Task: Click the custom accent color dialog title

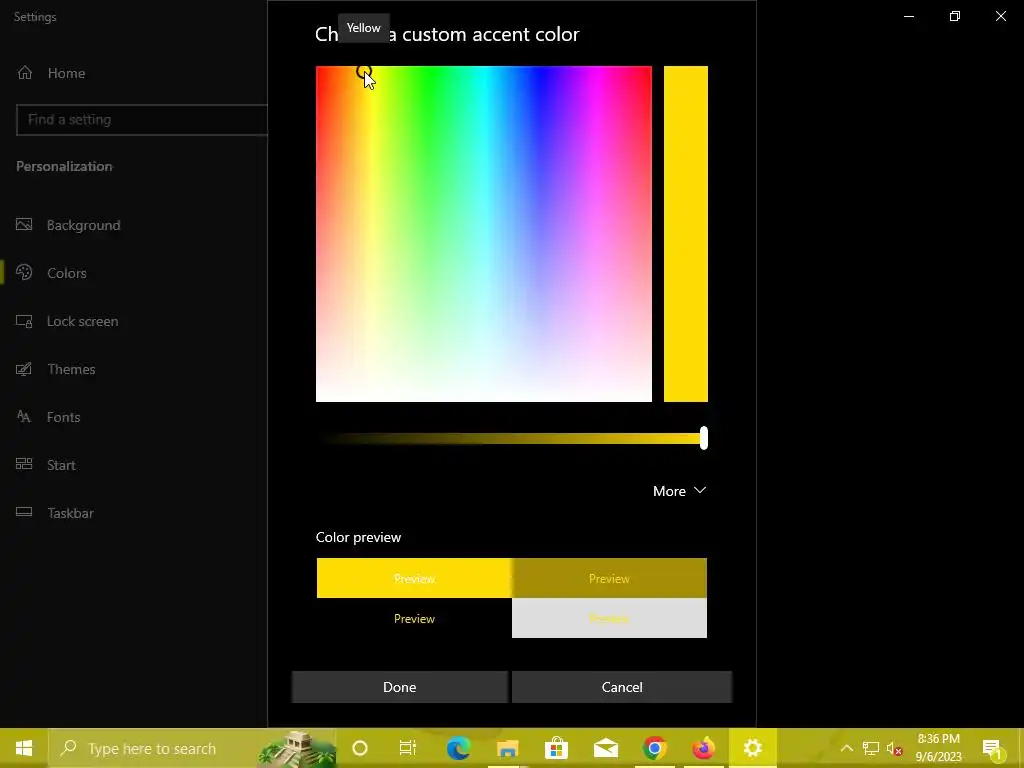Action: pyautogui.click(x=447, y=34)
